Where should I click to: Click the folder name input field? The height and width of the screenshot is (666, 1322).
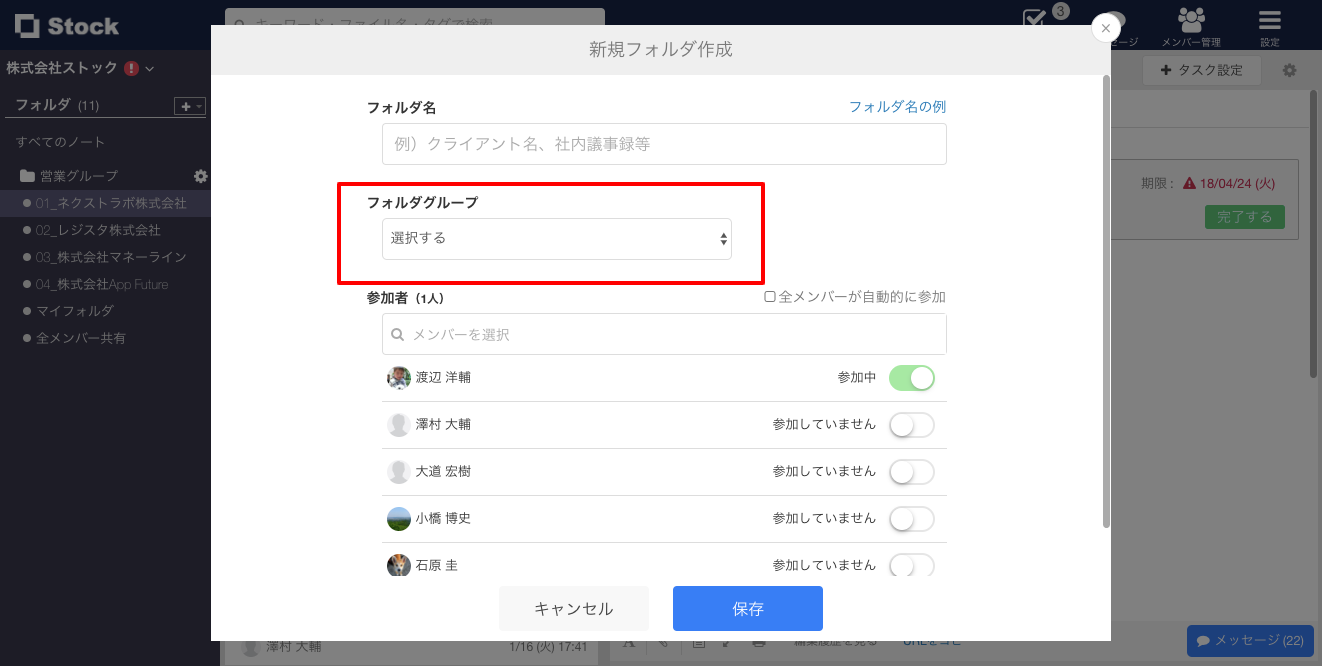(663, 144)
